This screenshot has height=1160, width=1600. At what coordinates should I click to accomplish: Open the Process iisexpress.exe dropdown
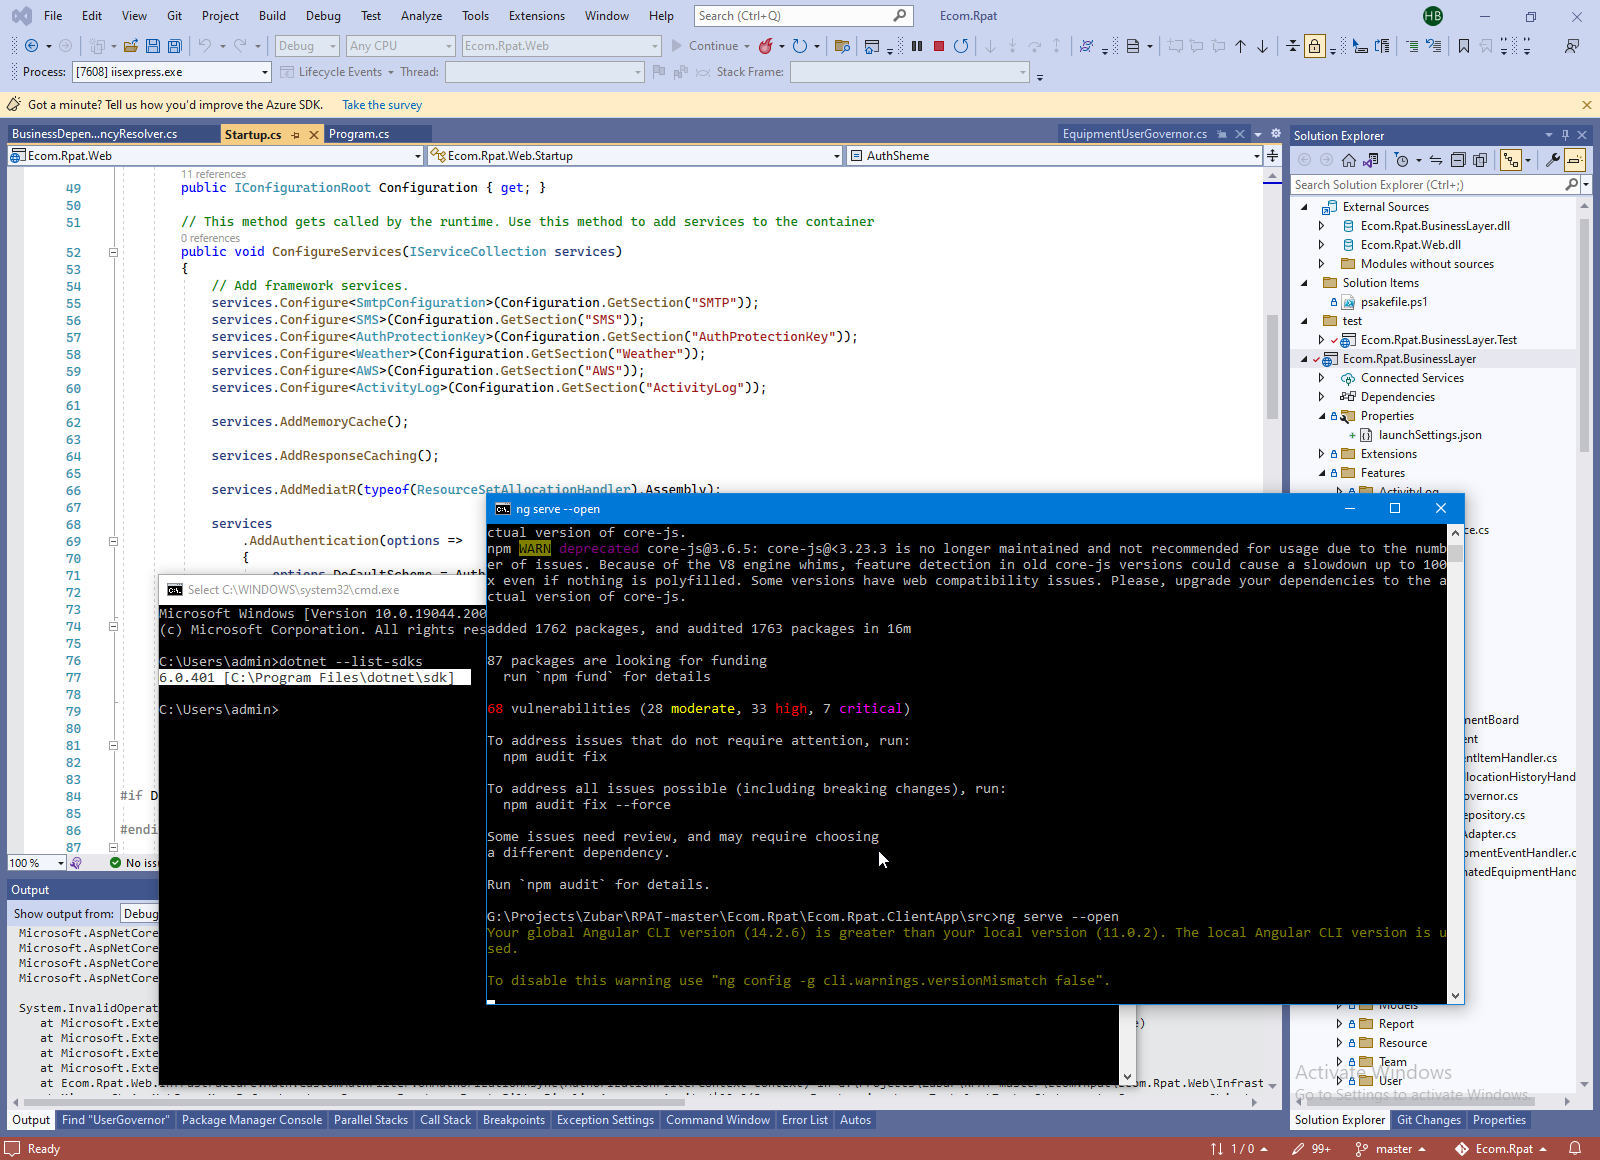click(265, 72)
